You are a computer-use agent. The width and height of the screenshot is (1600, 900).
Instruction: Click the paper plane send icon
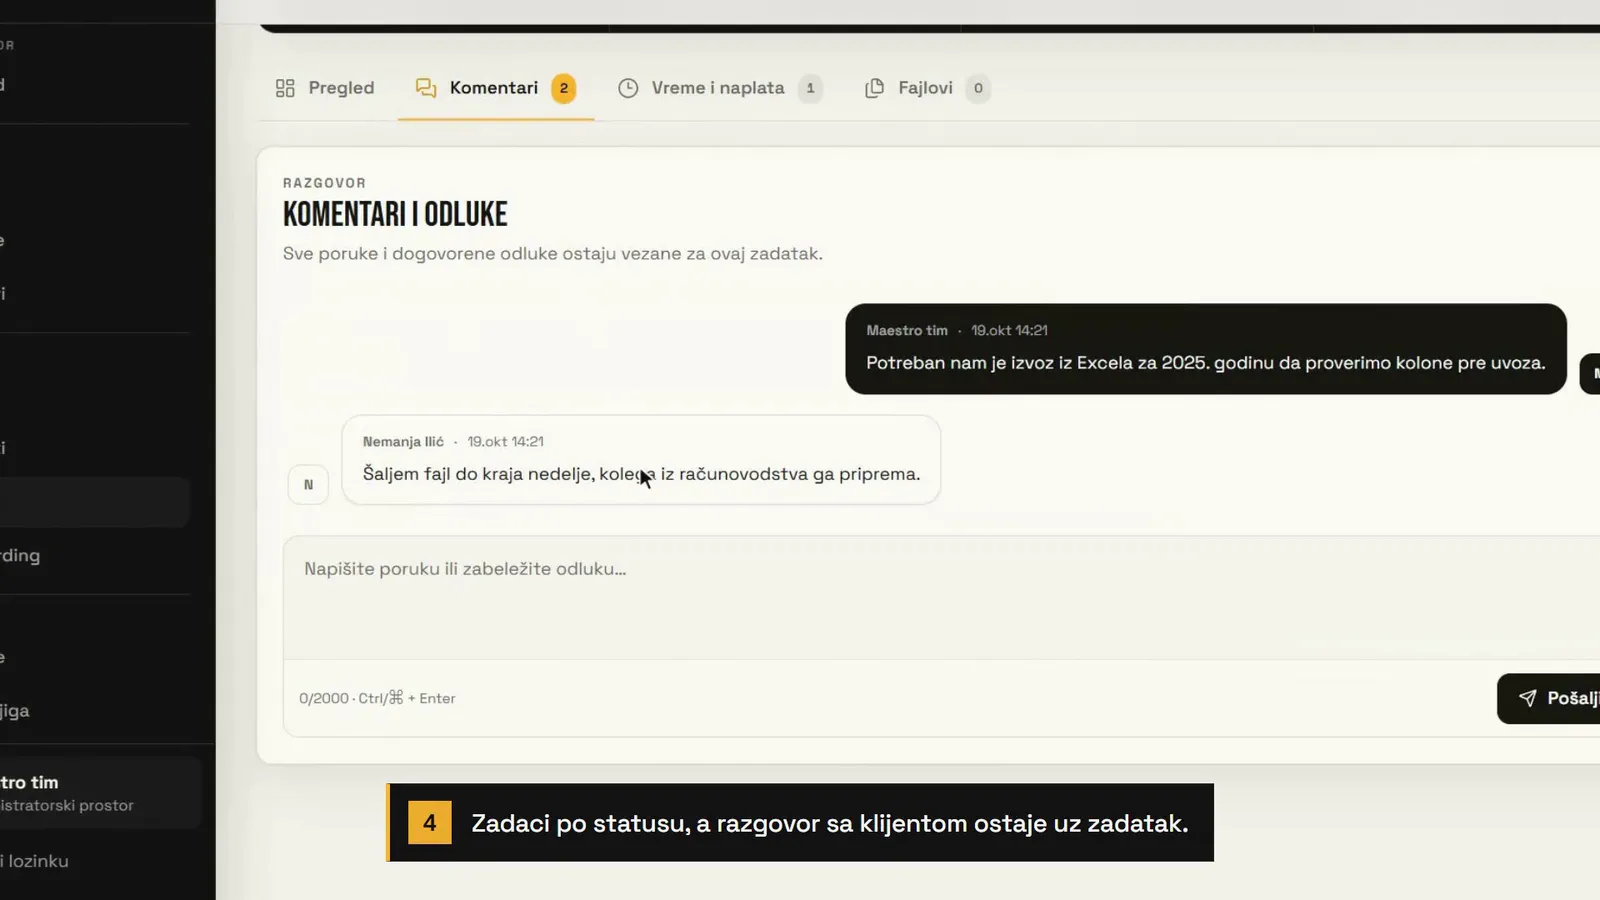point(1527,698)
